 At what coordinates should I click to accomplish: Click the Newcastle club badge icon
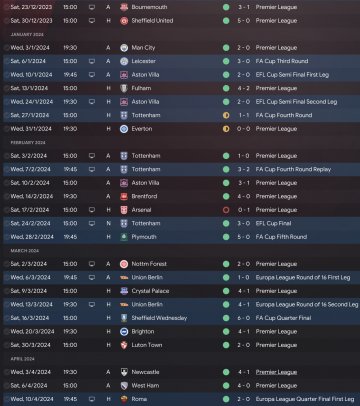tap(124, 372)
